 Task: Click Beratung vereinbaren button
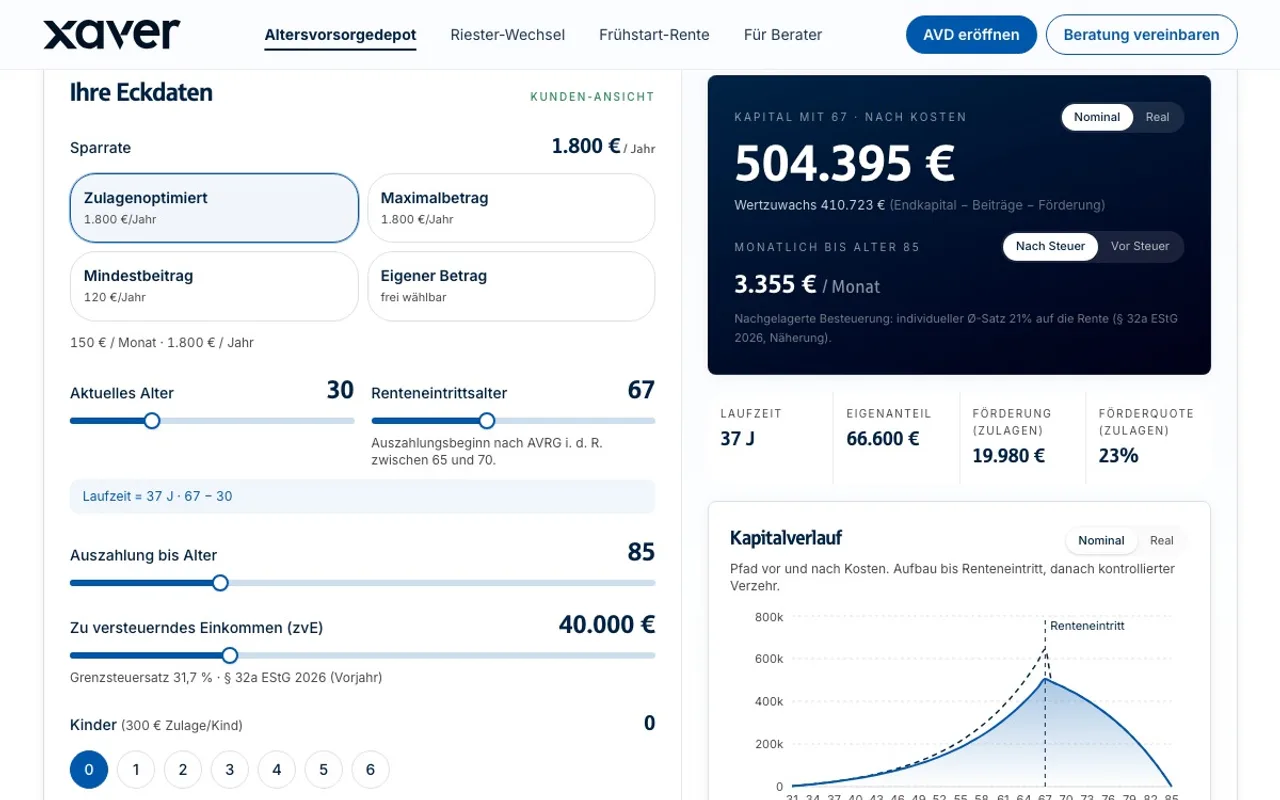pos(1141,35)
